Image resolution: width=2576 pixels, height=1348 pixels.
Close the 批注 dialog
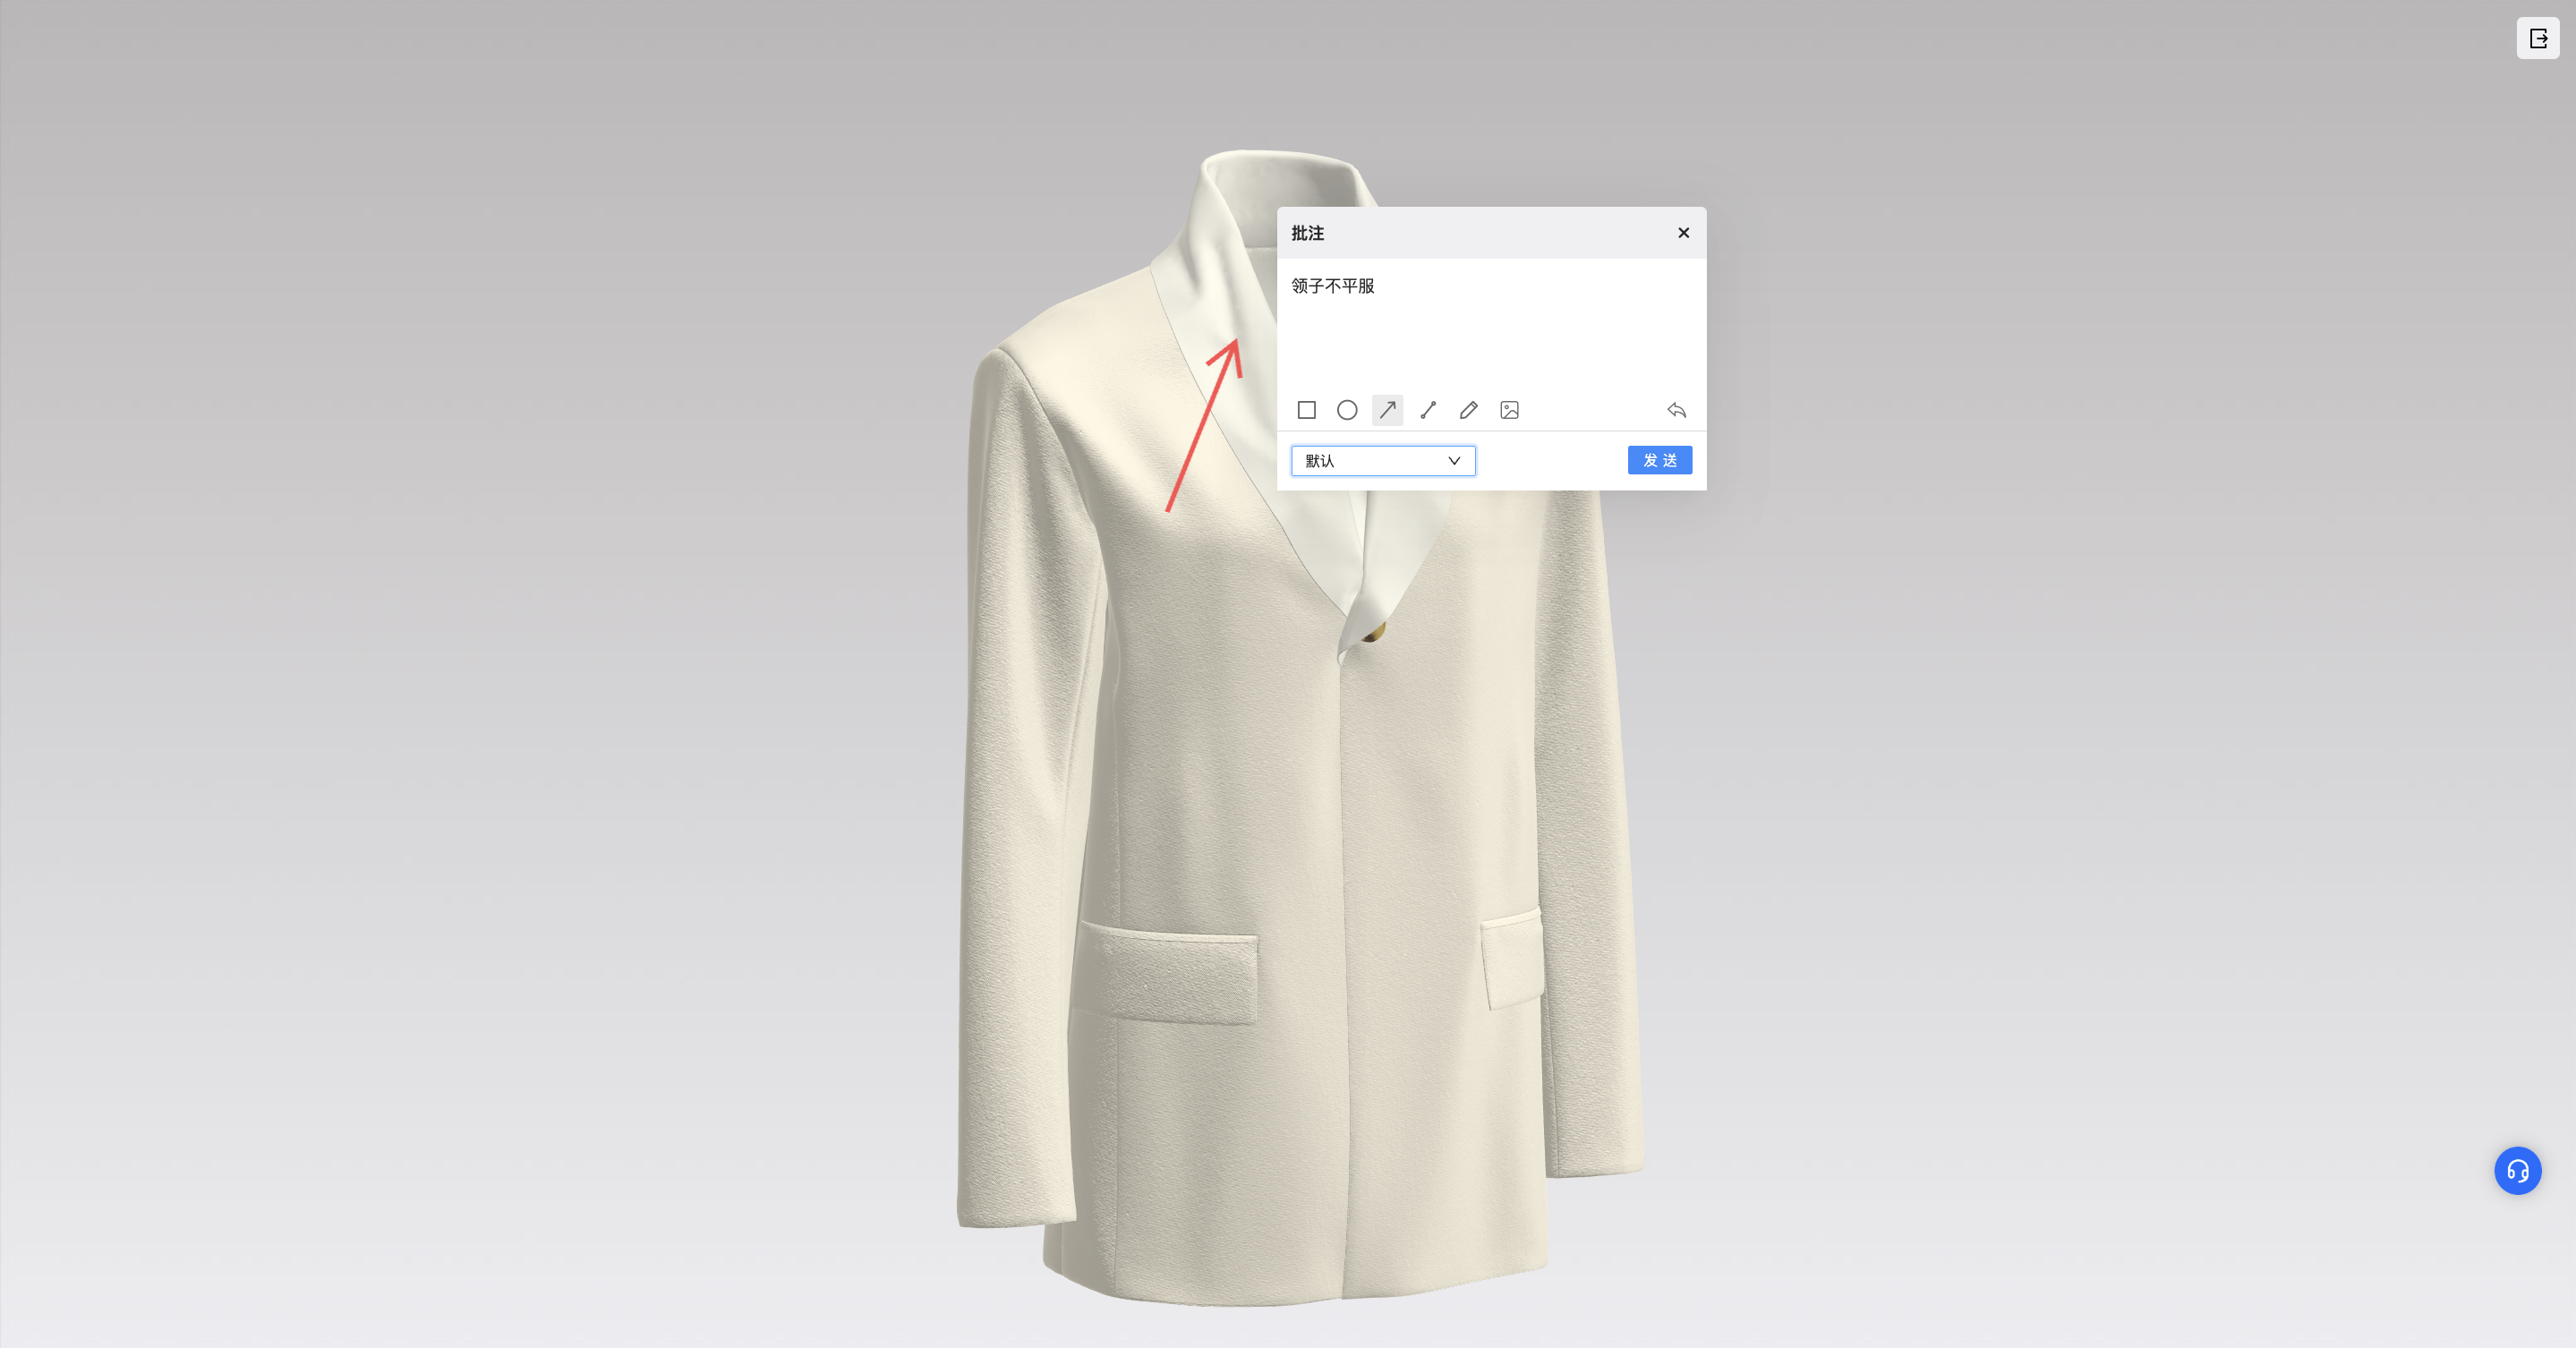tap(1683, 233)
